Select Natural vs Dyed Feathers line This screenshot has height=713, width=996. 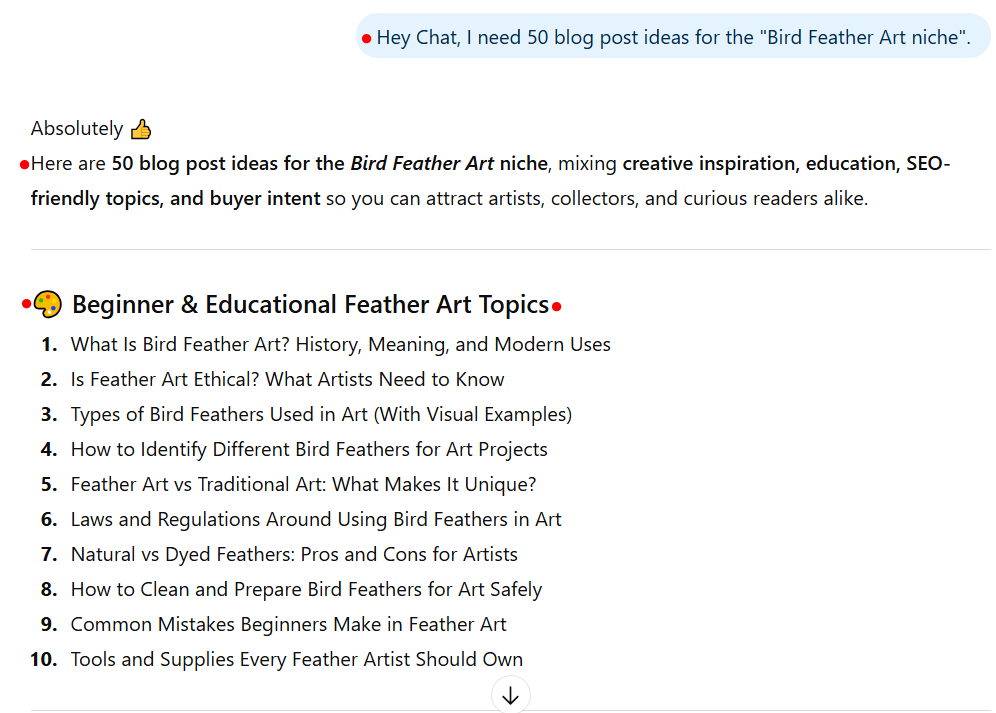[294, 554]
